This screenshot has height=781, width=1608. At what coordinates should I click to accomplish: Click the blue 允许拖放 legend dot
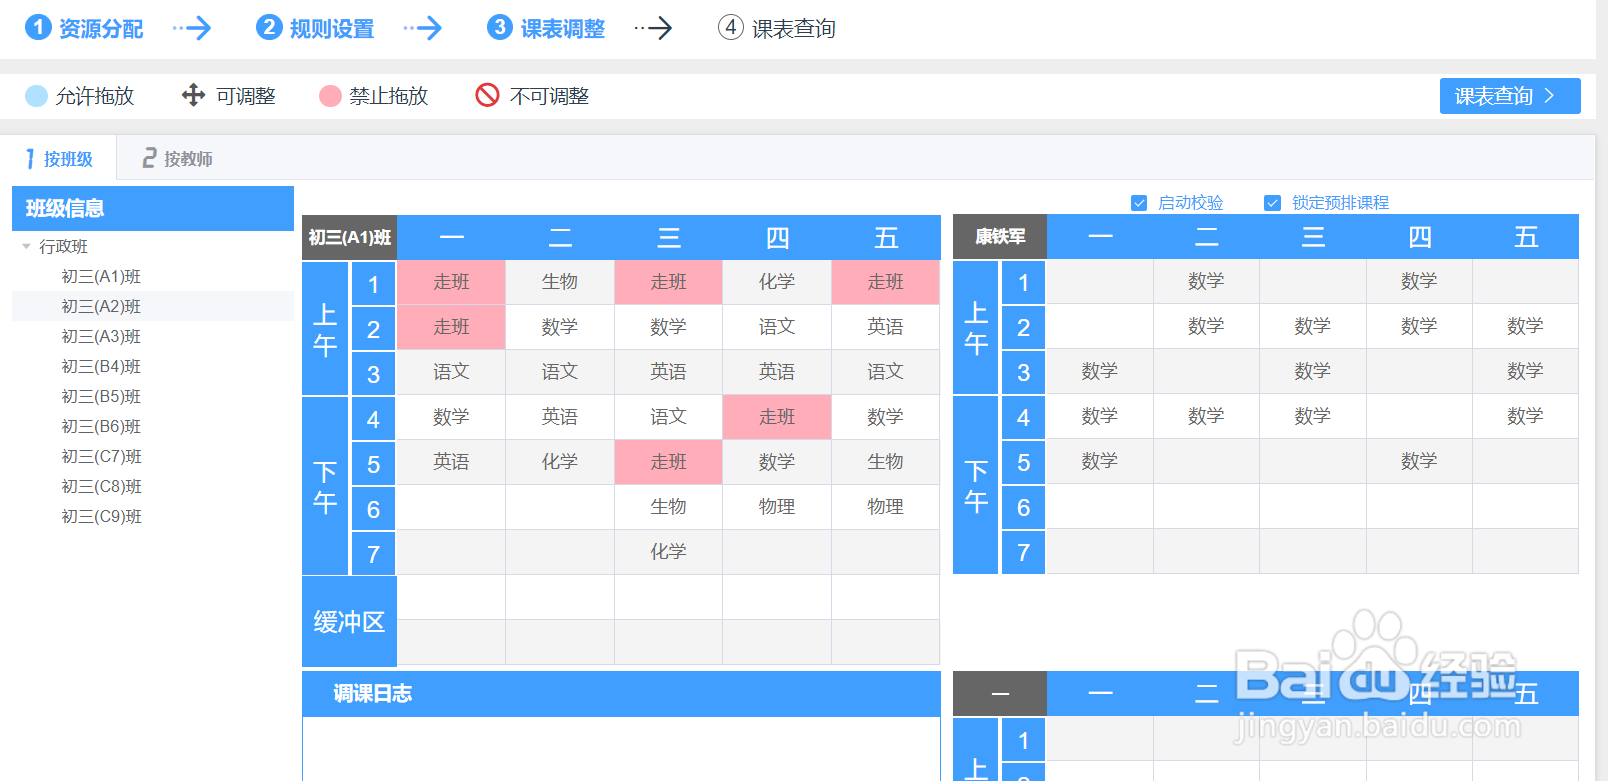[x=36, y=96]
